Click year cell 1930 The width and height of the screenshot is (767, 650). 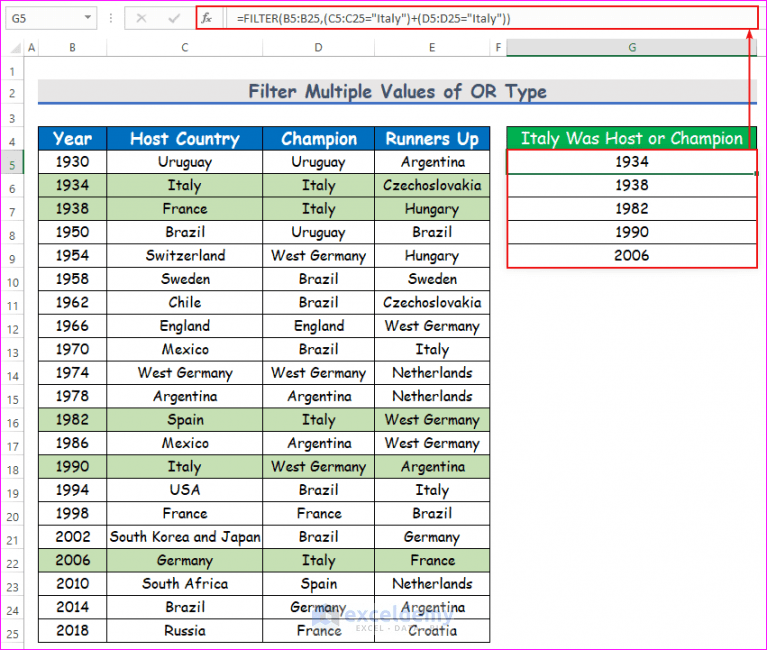click(x=72, y=162)
